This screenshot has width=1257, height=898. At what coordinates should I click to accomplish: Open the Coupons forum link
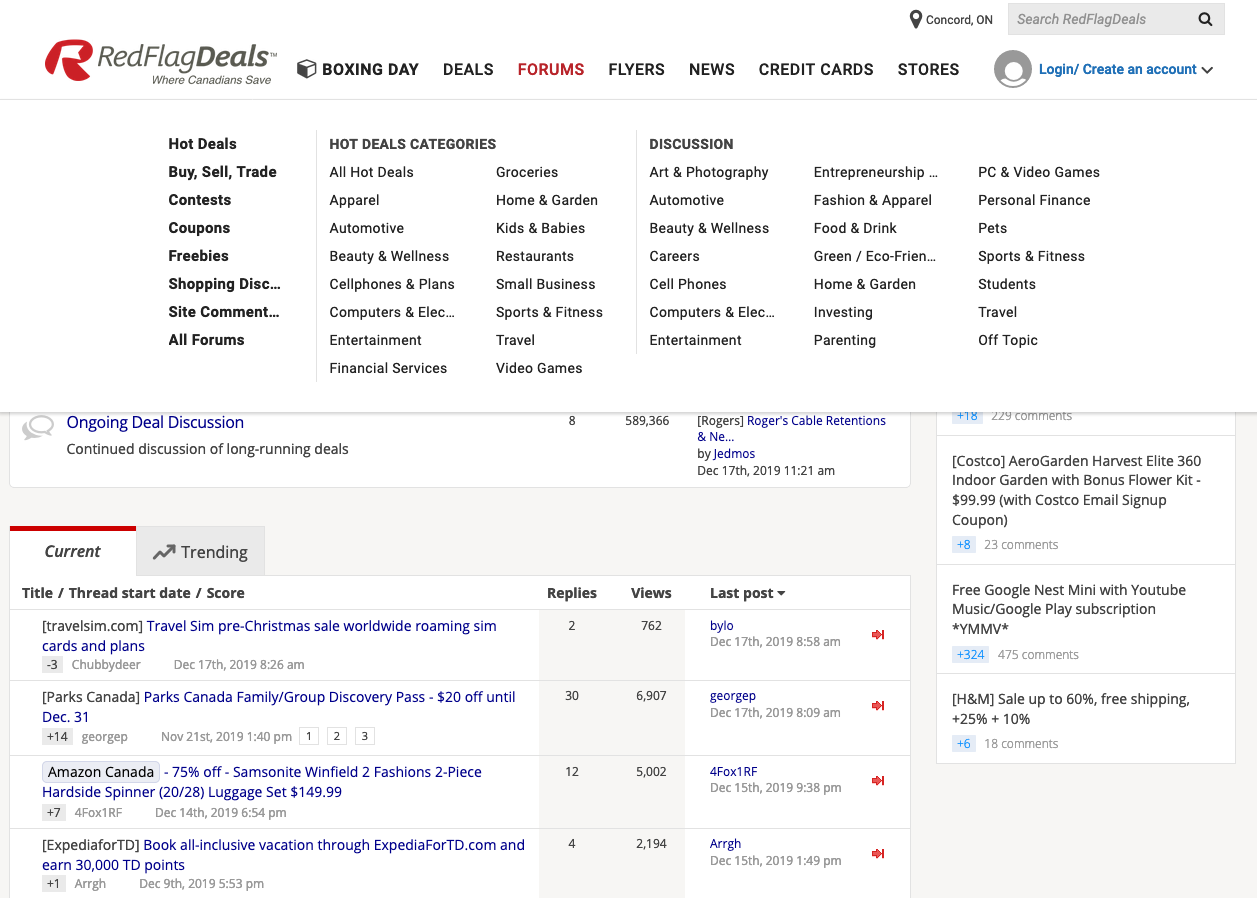(199, 228)
